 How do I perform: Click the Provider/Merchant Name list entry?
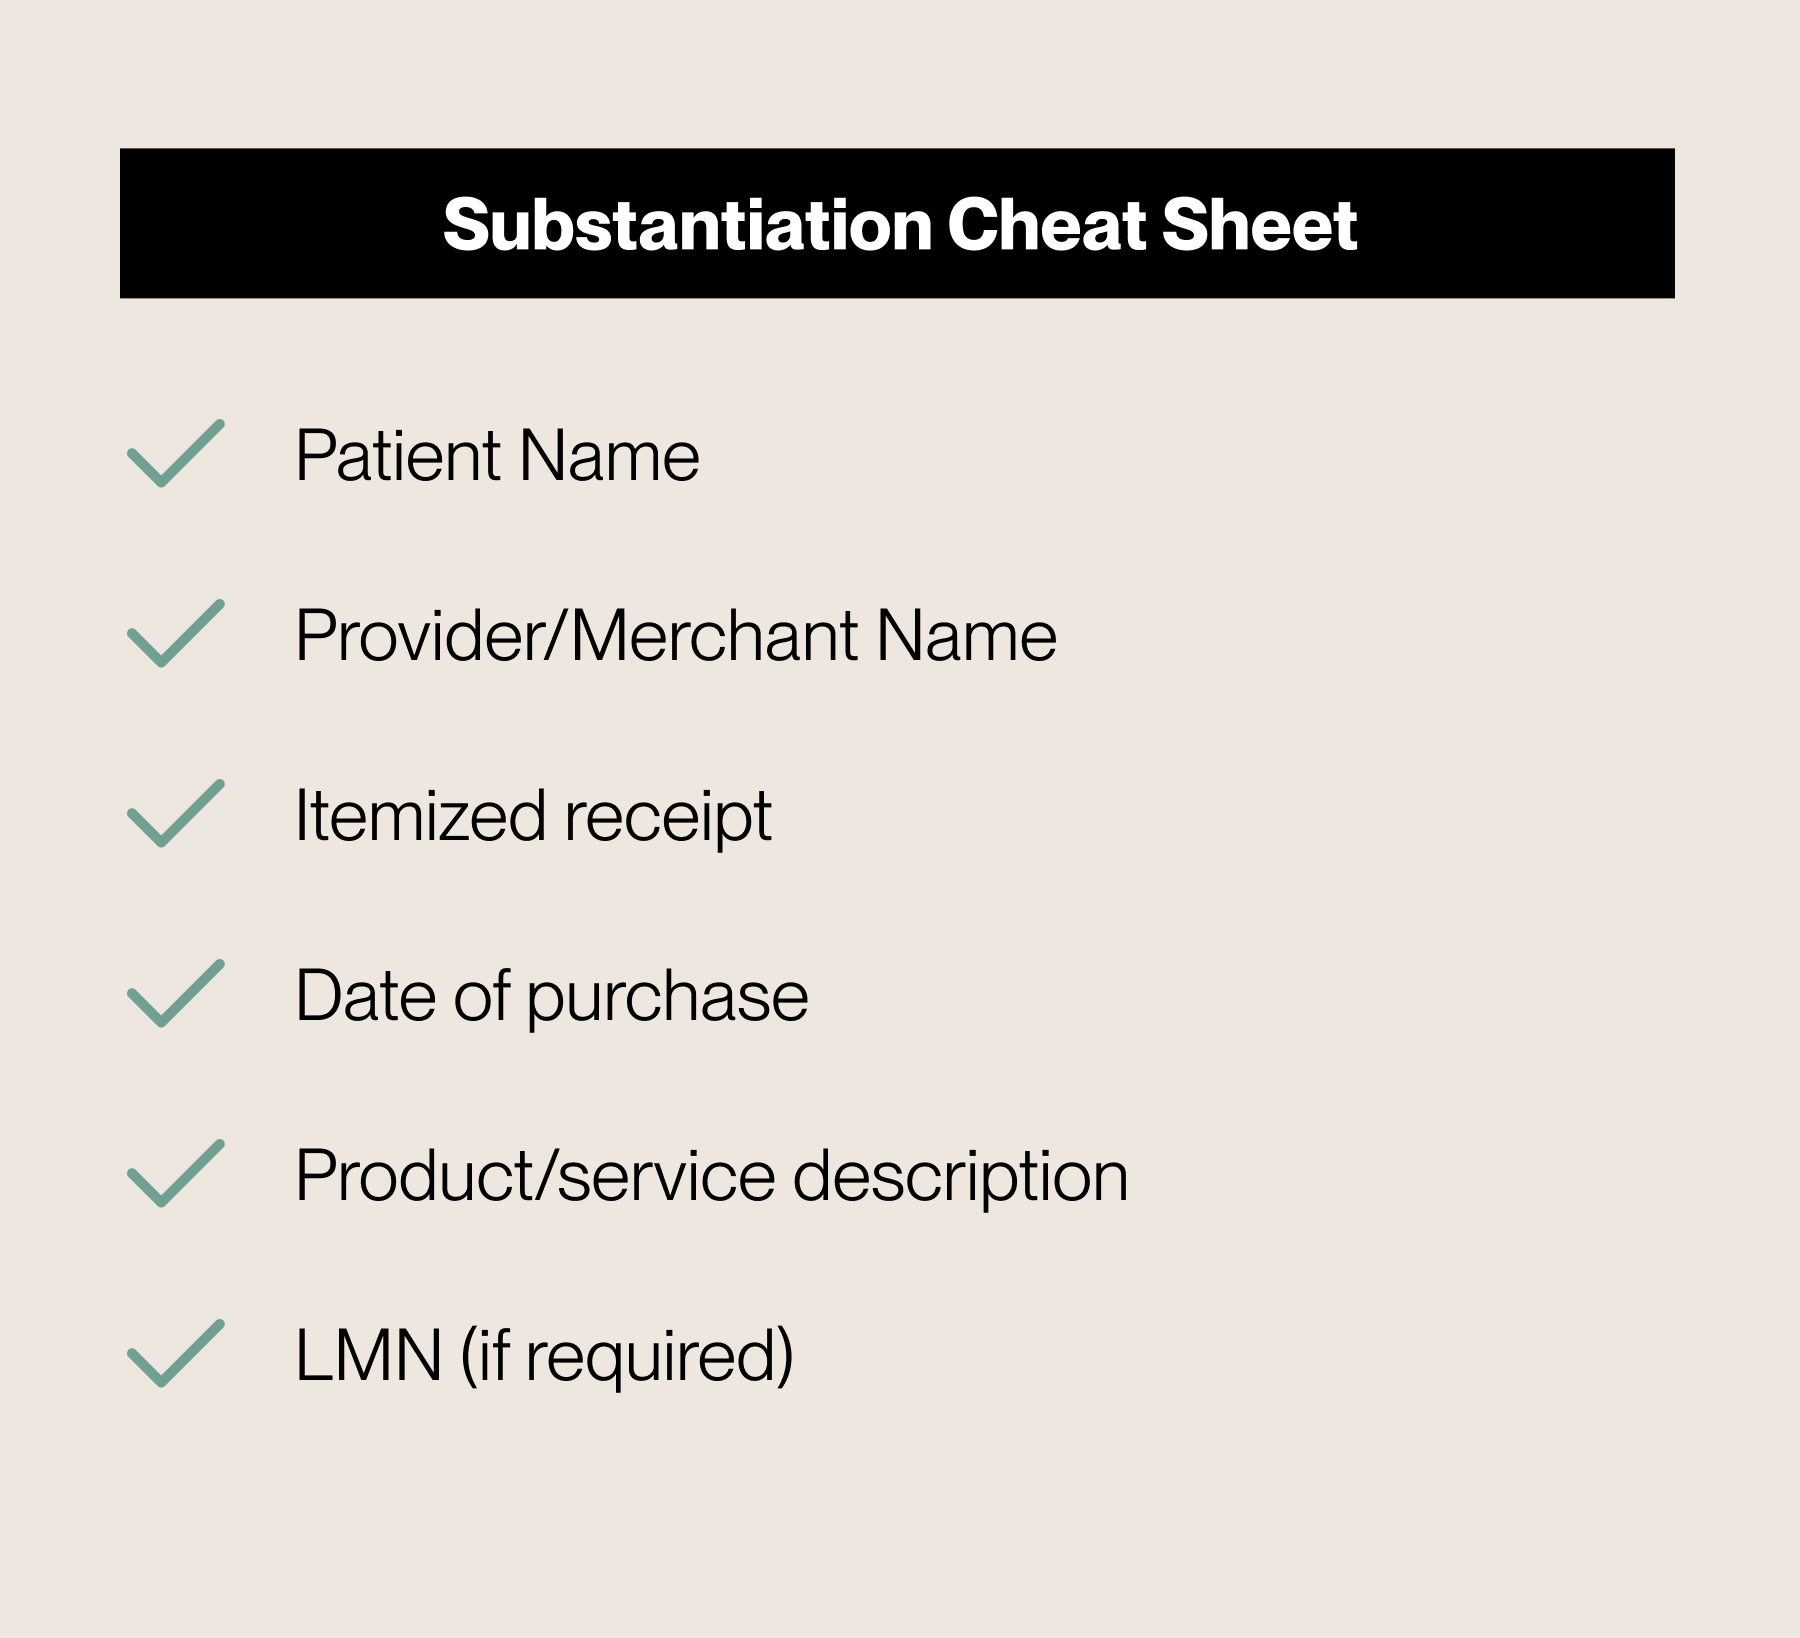(x=676, y=636)
